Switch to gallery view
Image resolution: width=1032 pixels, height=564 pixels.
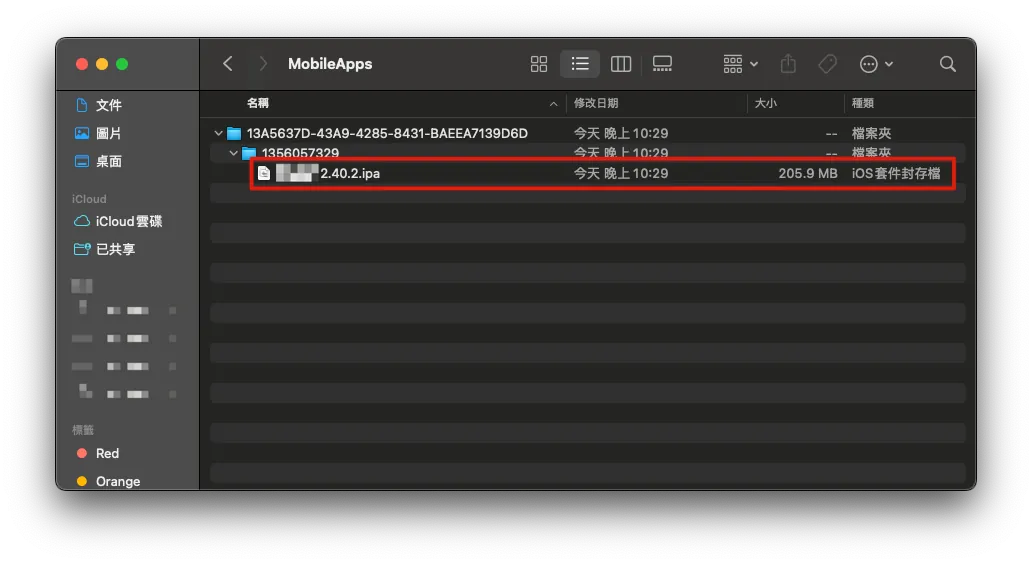662,64
